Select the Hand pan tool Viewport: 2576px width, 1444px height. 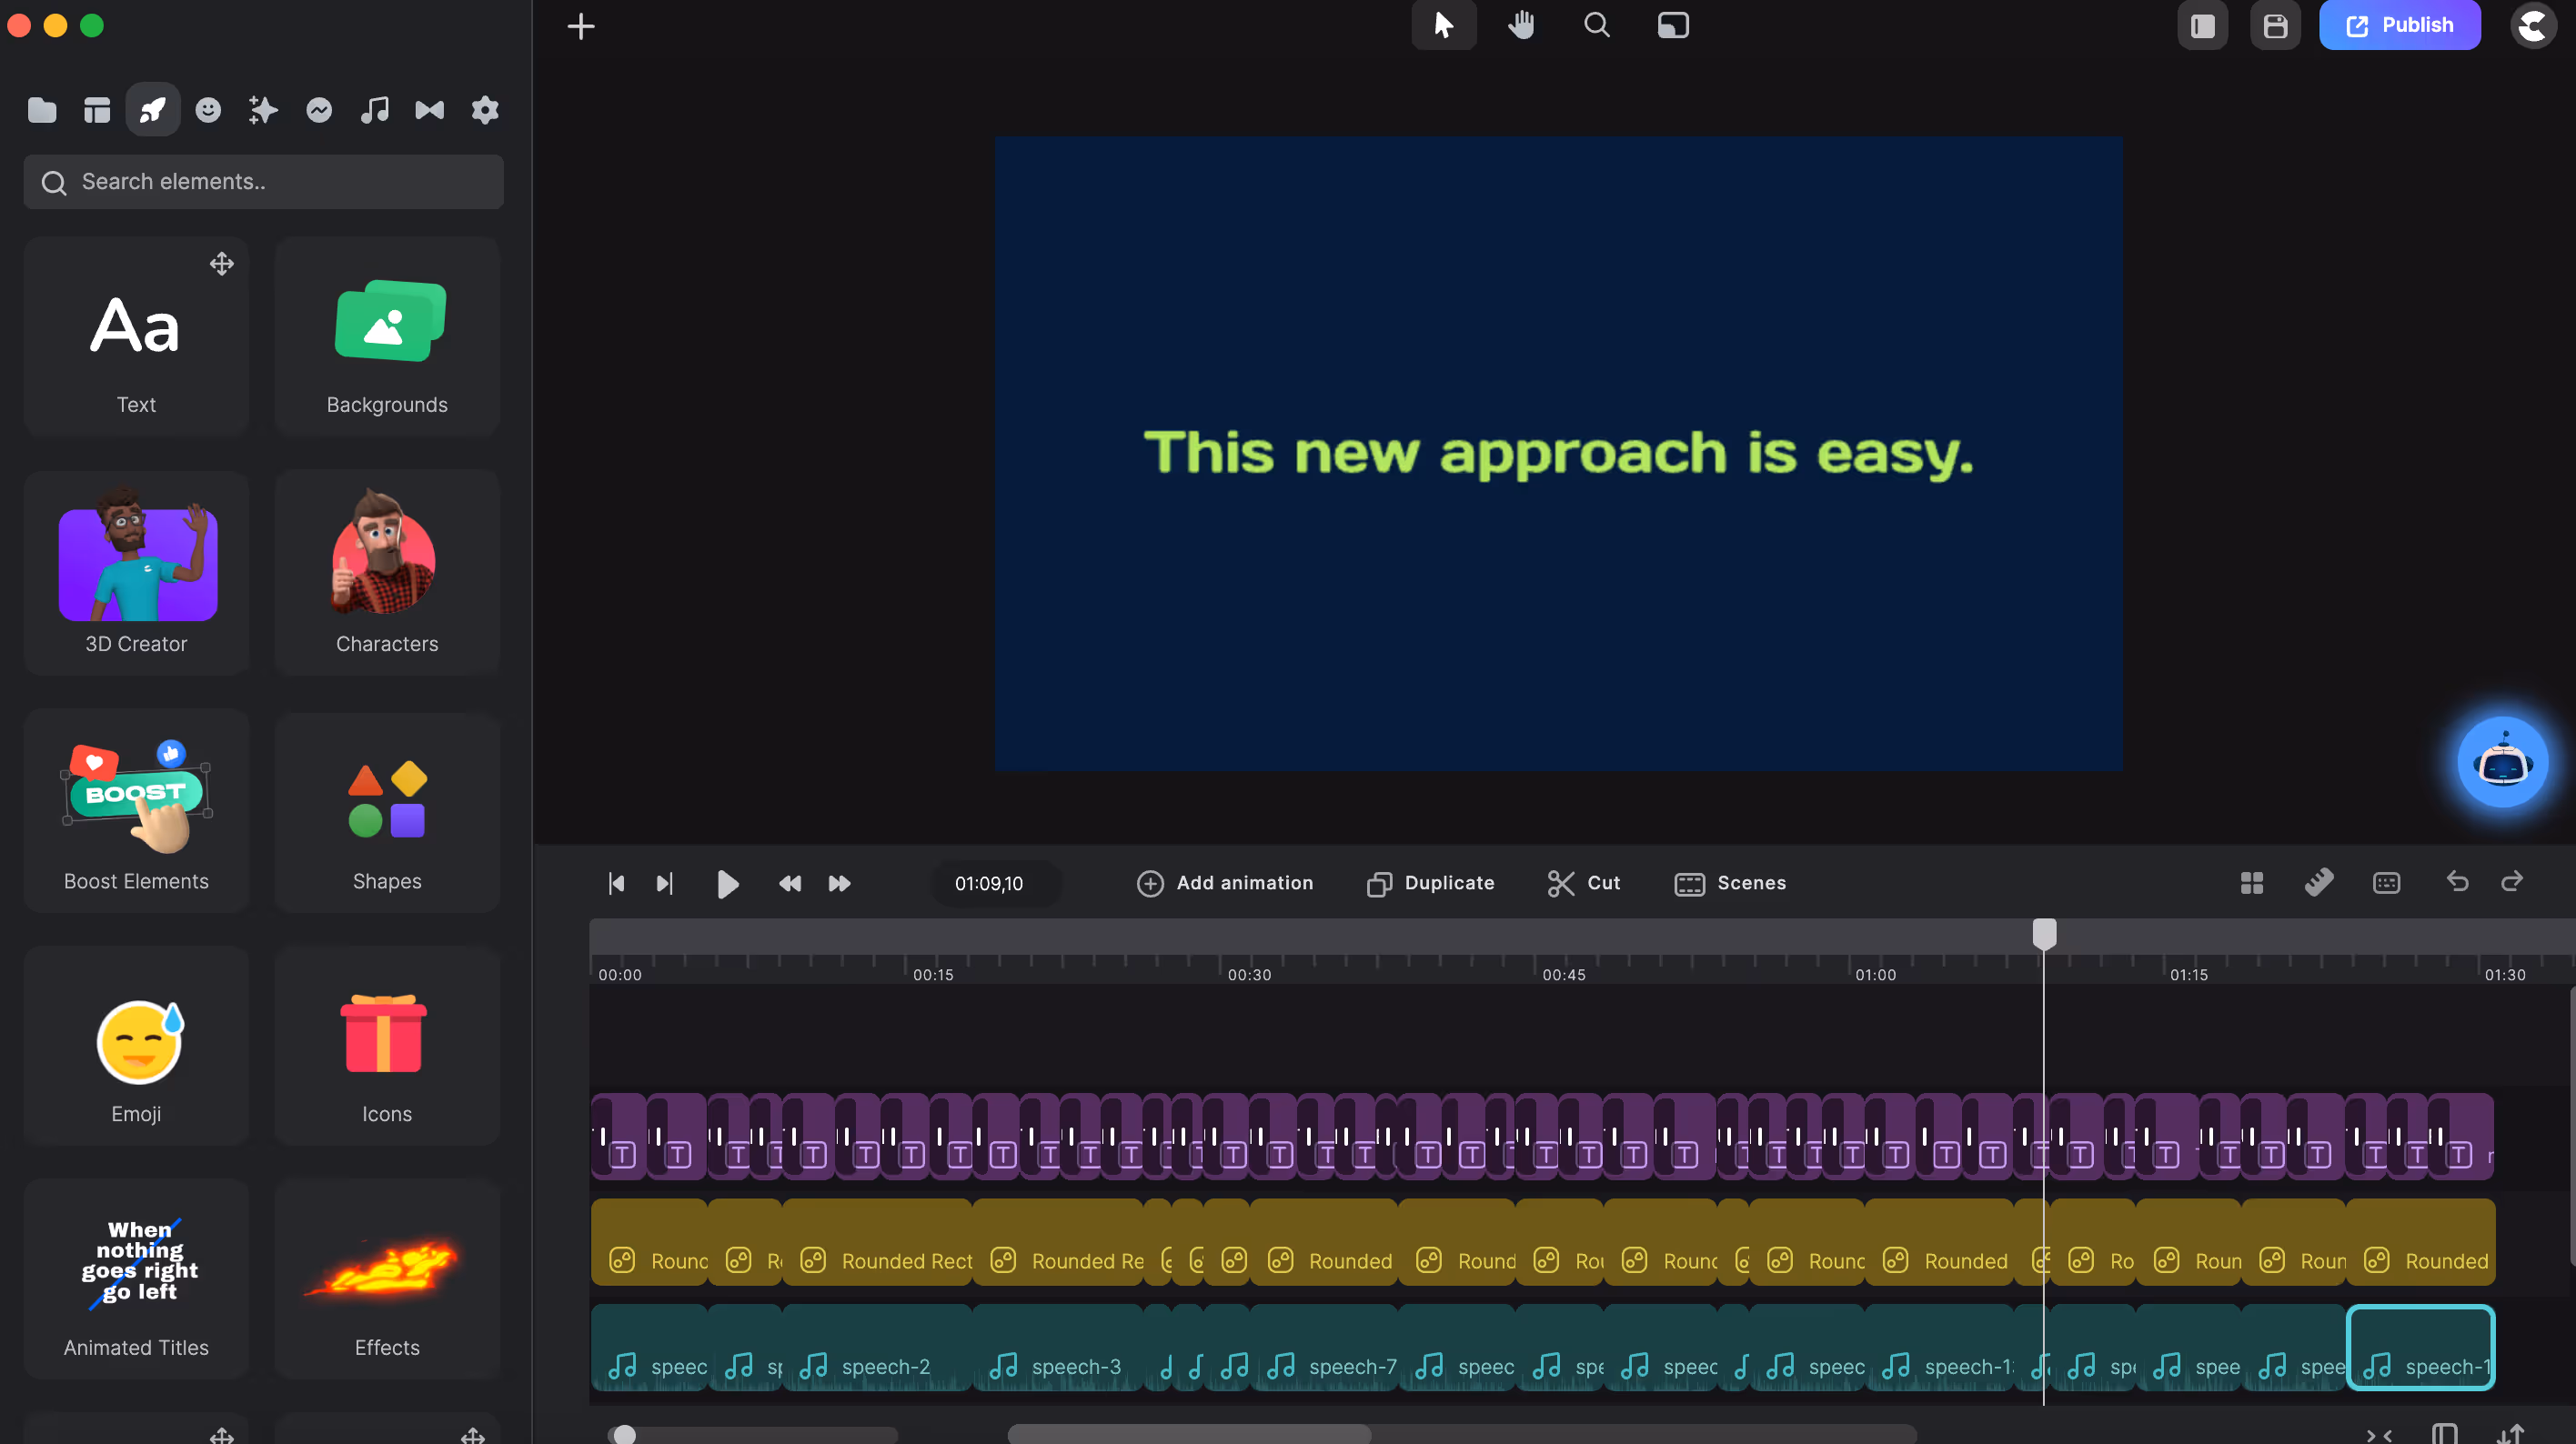pyautogui.click(x=1521, y=25)
